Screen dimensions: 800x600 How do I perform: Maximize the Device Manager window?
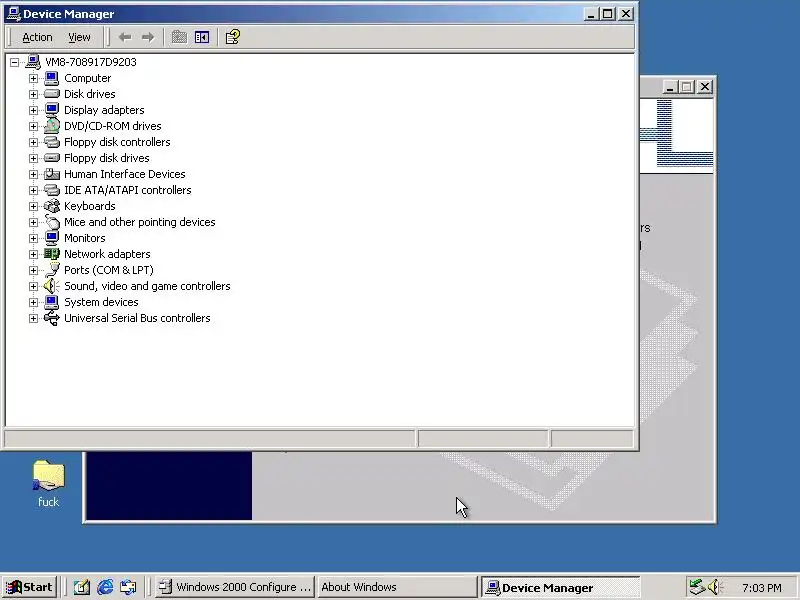(x=608, y=14)
